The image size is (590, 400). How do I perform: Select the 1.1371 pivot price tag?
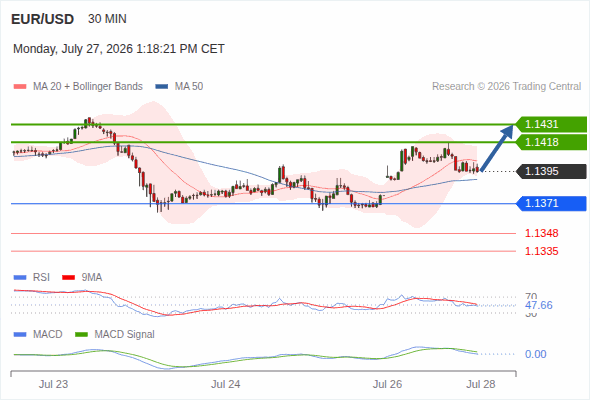[x=551, y=204]
